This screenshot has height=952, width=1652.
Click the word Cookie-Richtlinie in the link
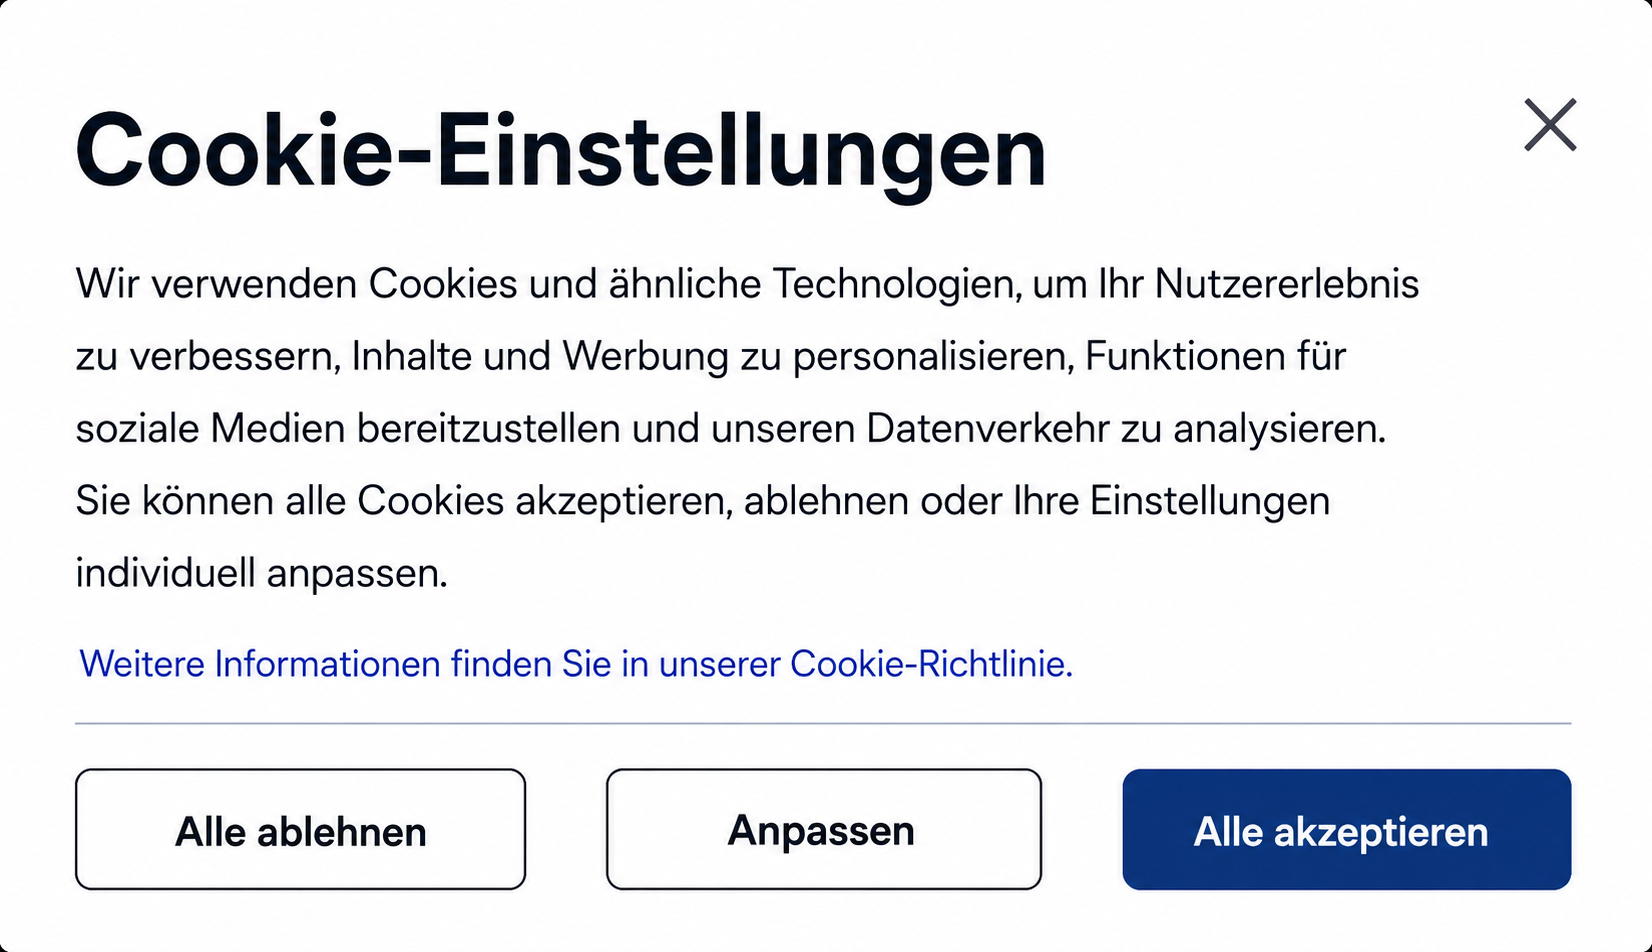coord(931,664)
